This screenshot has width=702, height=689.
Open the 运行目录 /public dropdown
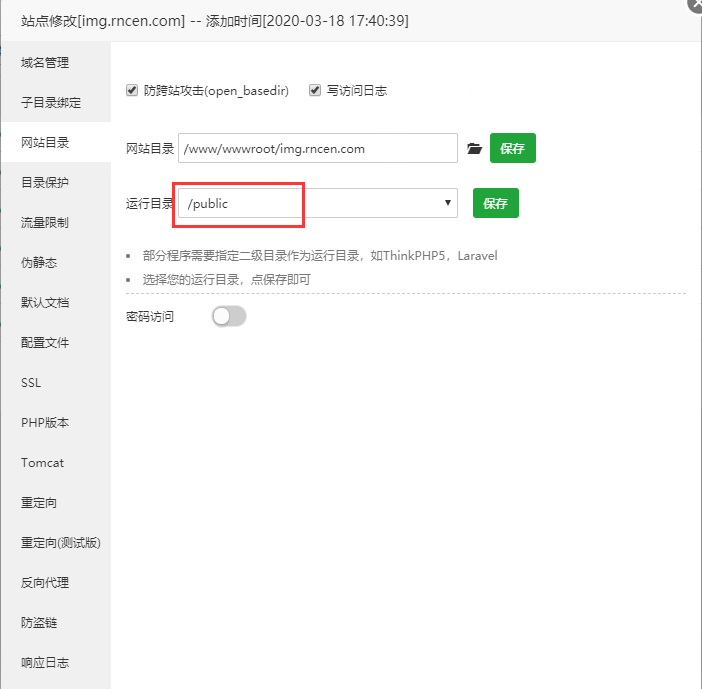click(318, 203)
